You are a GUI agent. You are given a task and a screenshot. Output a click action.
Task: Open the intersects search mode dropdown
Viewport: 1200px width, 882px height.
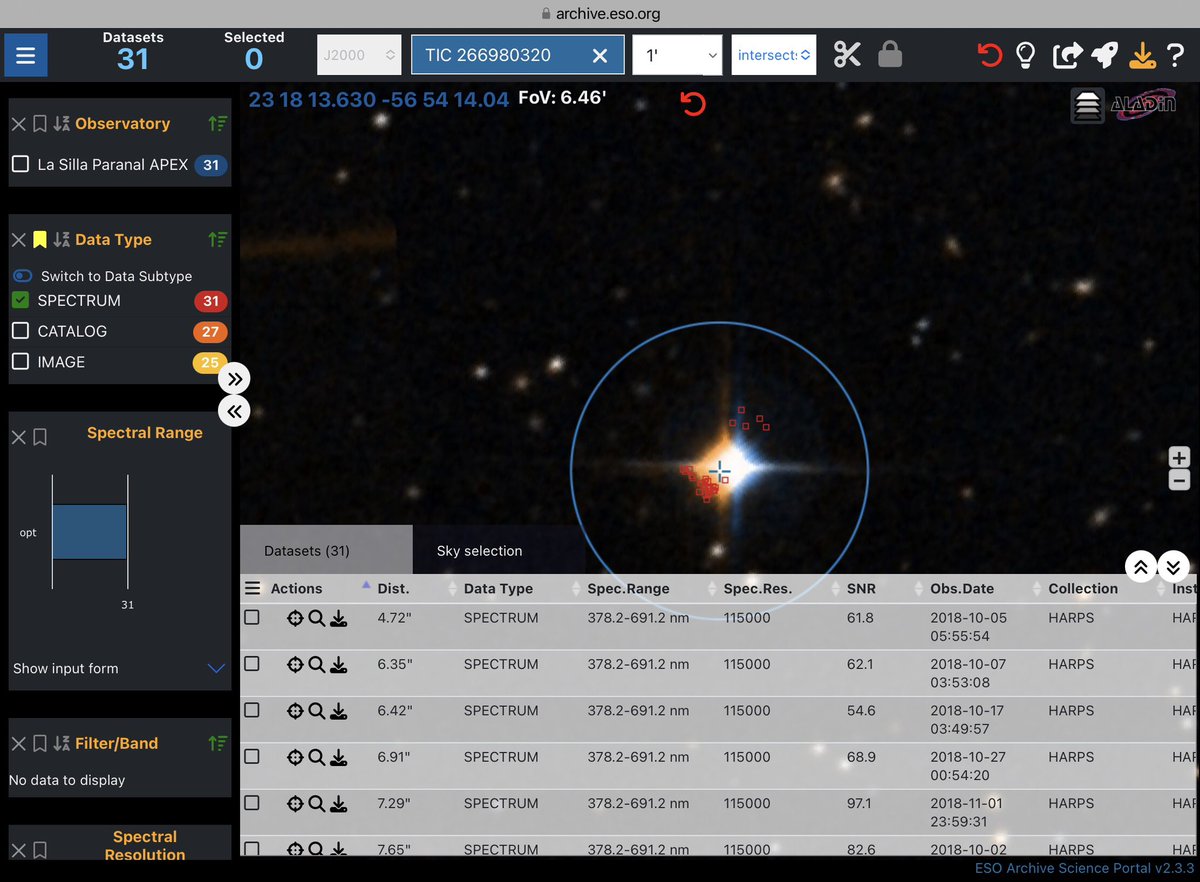(774, 55)
